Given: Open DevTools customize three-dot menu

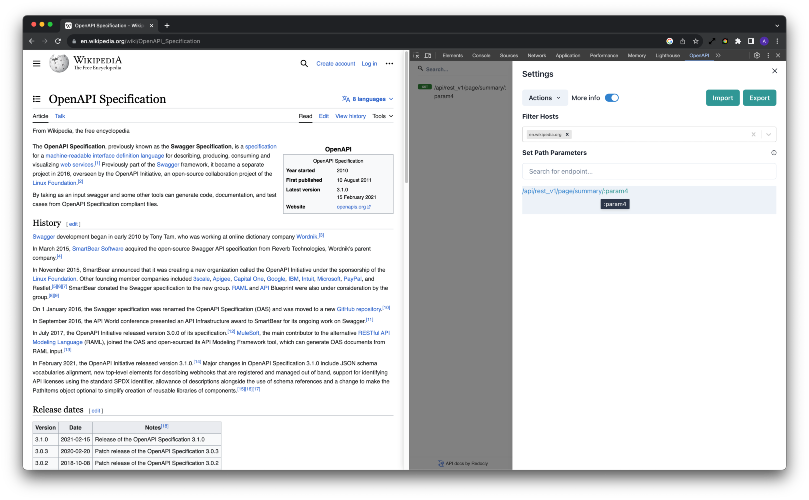Looking at the screenshot, I should (768, 55).
